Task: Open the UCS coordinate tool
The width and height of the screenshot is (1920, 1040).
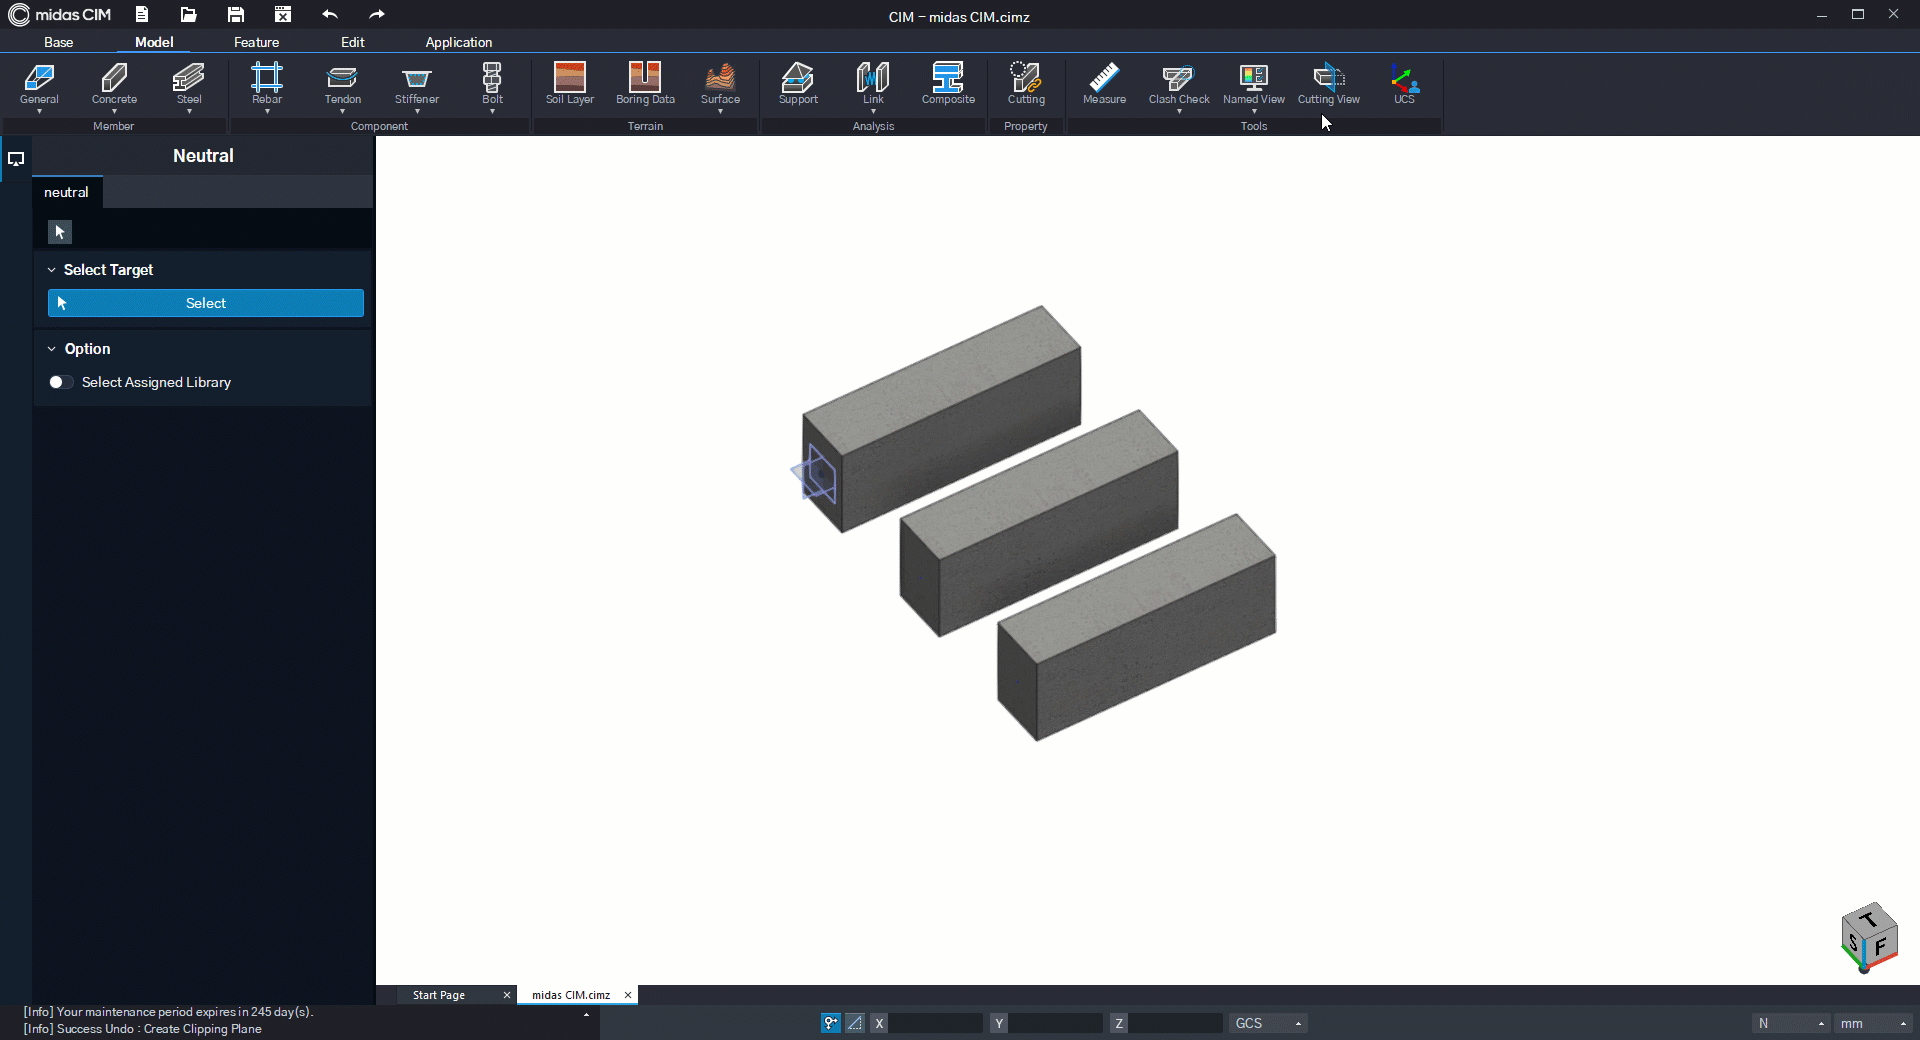Action: coord(1404,83)
